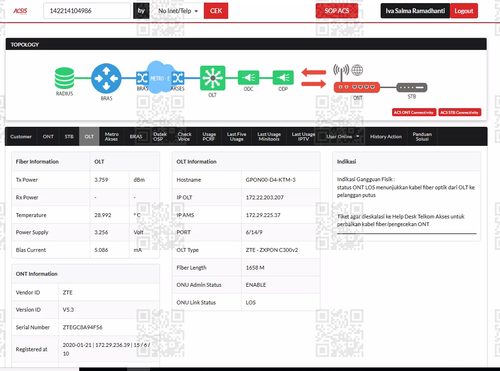Click the Logout button
The height and width of the screenshot is (371, 500).
point(464,11)
